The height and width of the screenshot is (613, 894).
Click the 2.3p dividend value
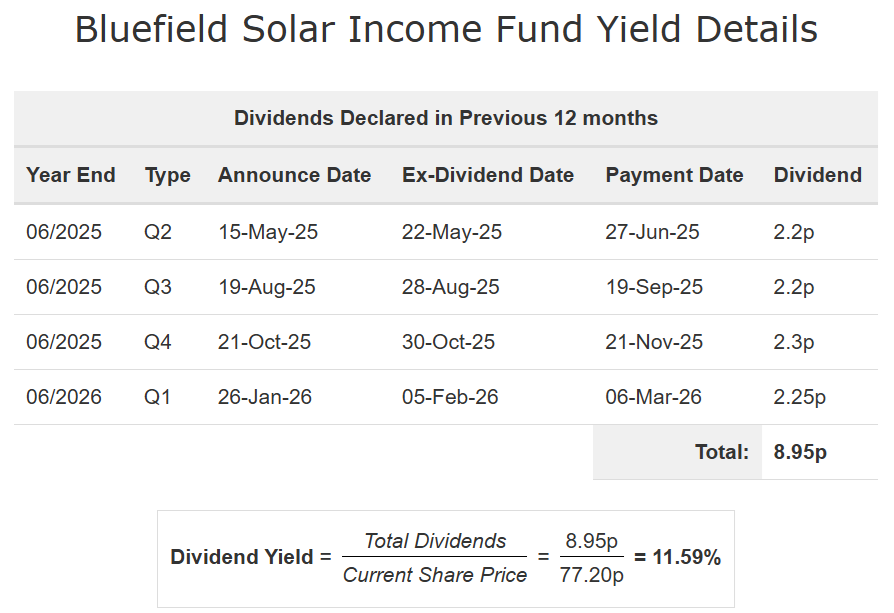tap(794, 342)
